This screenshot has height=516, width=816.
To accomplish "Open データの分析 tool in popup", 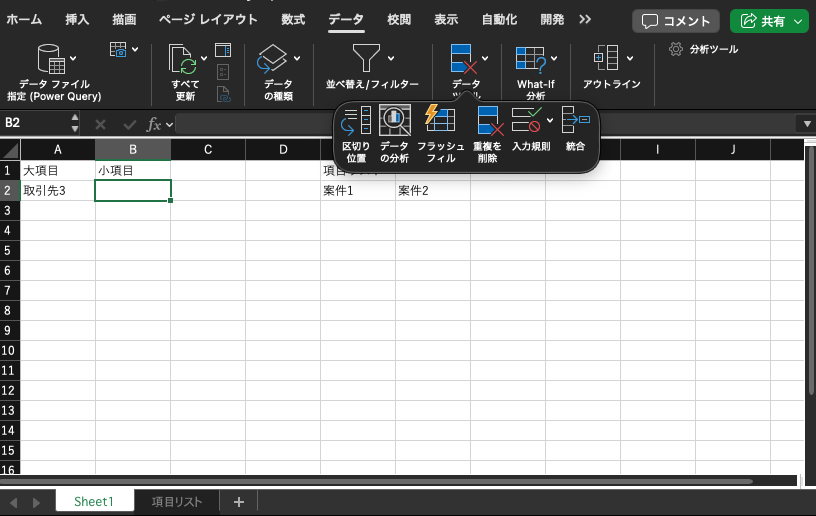I will tap(395, 122).
